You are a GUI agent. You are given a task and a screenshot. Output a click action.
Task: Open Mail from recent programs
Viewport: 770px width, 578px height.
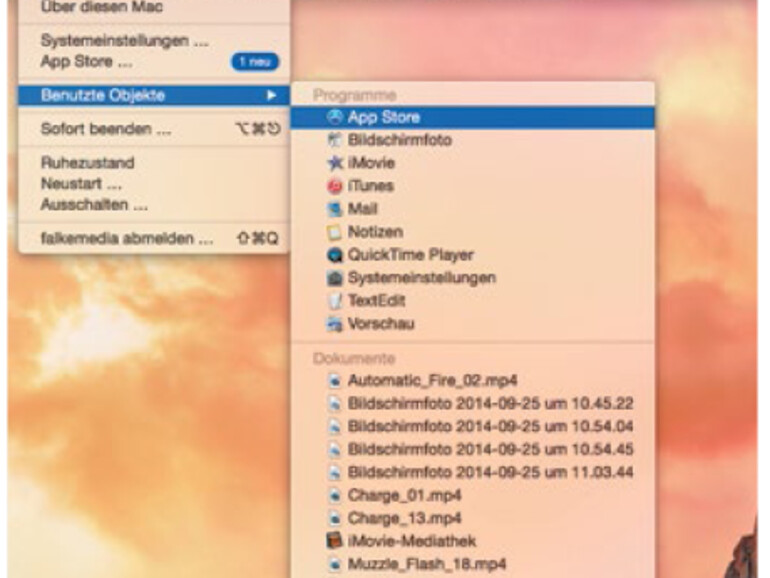pyautogui.click(x=472, y=209)
